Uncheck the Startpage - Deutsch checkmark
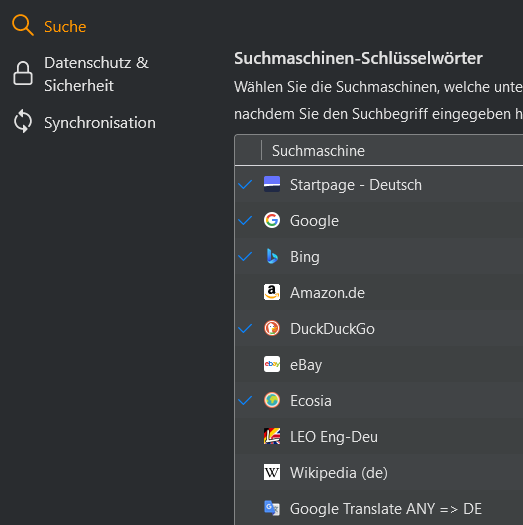 [x=245, y=184]
